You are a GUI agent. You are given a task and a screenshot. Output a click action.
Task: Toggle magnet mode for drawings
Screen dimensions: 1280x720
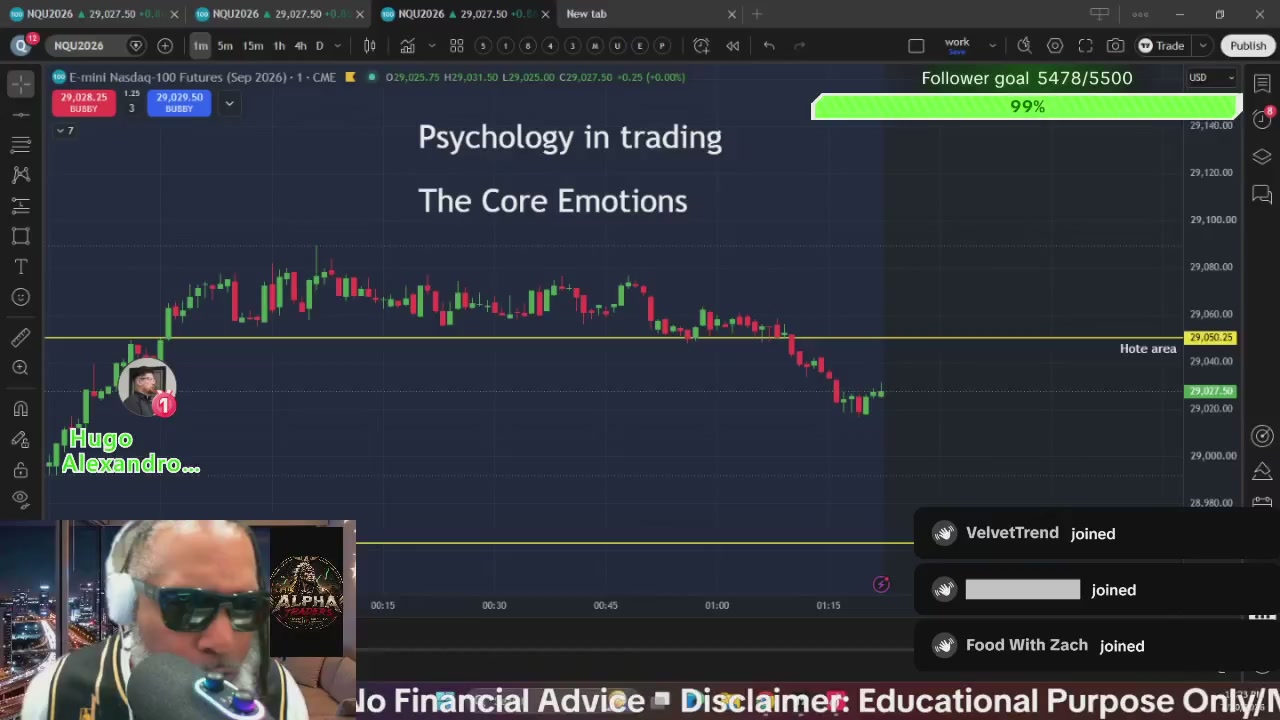point(21,409)
